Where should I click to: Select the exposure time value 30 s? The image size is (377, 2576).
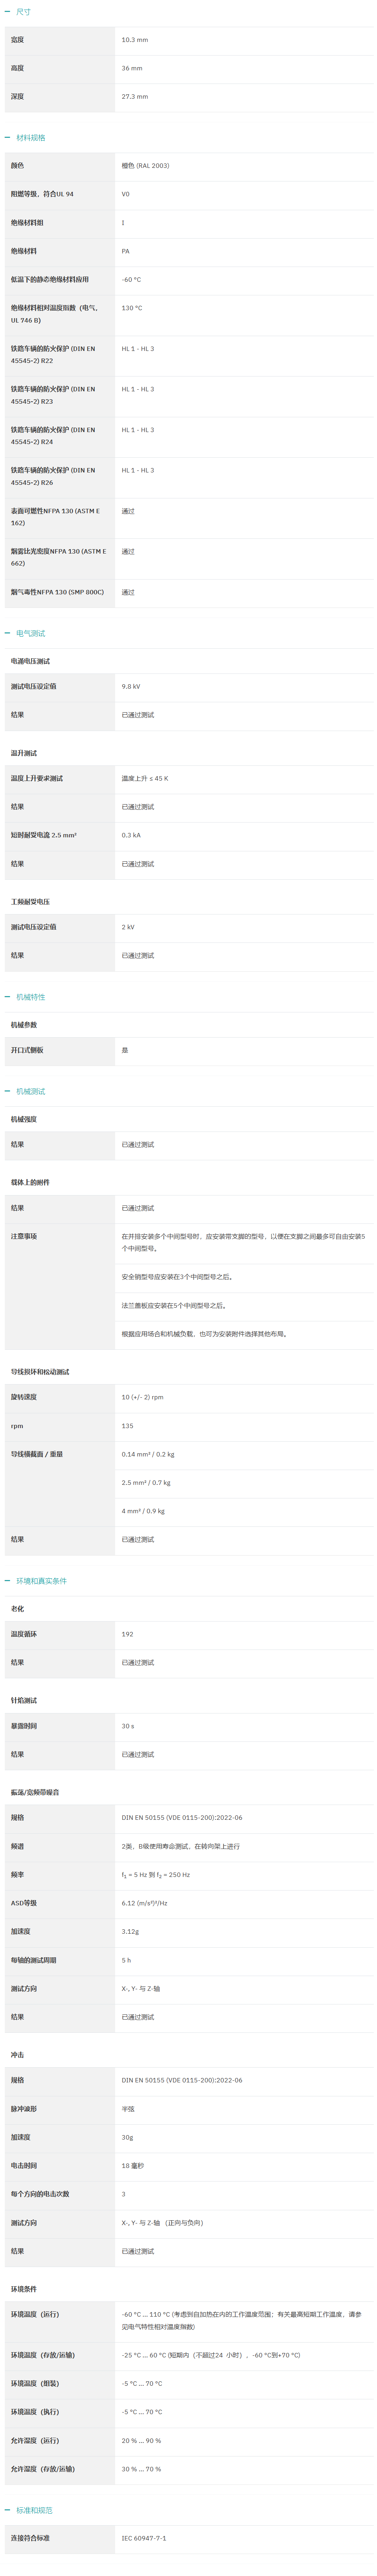click(x=128, y=1726)
